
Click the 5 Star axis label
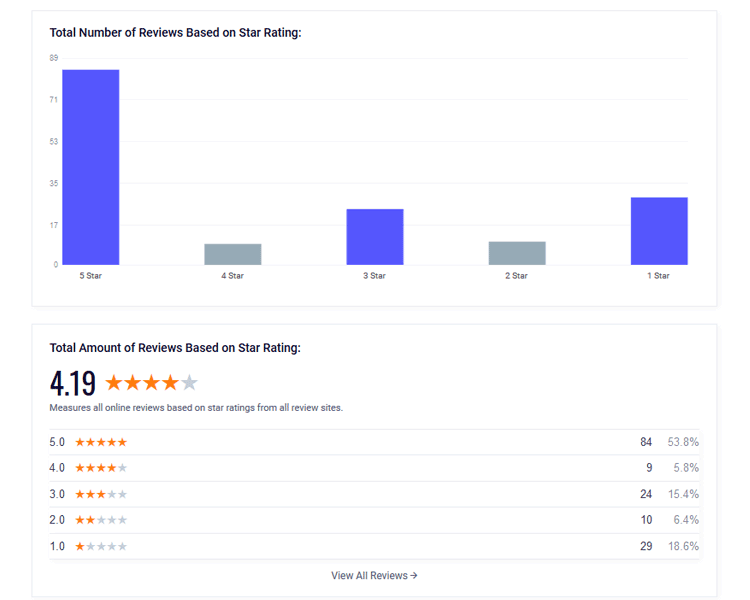(90, 276)
